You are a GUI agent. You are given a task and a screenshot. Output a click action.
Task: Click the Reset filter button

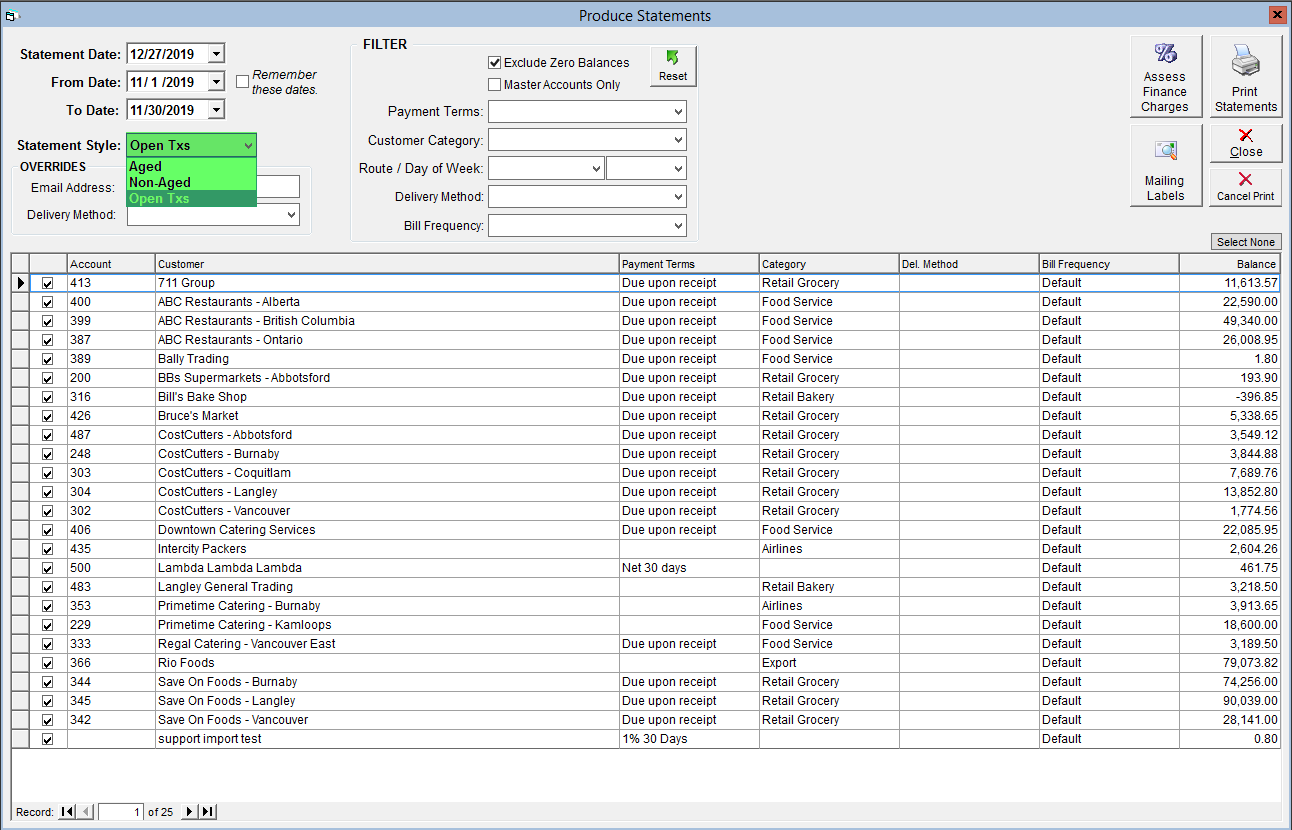point(673,65)
